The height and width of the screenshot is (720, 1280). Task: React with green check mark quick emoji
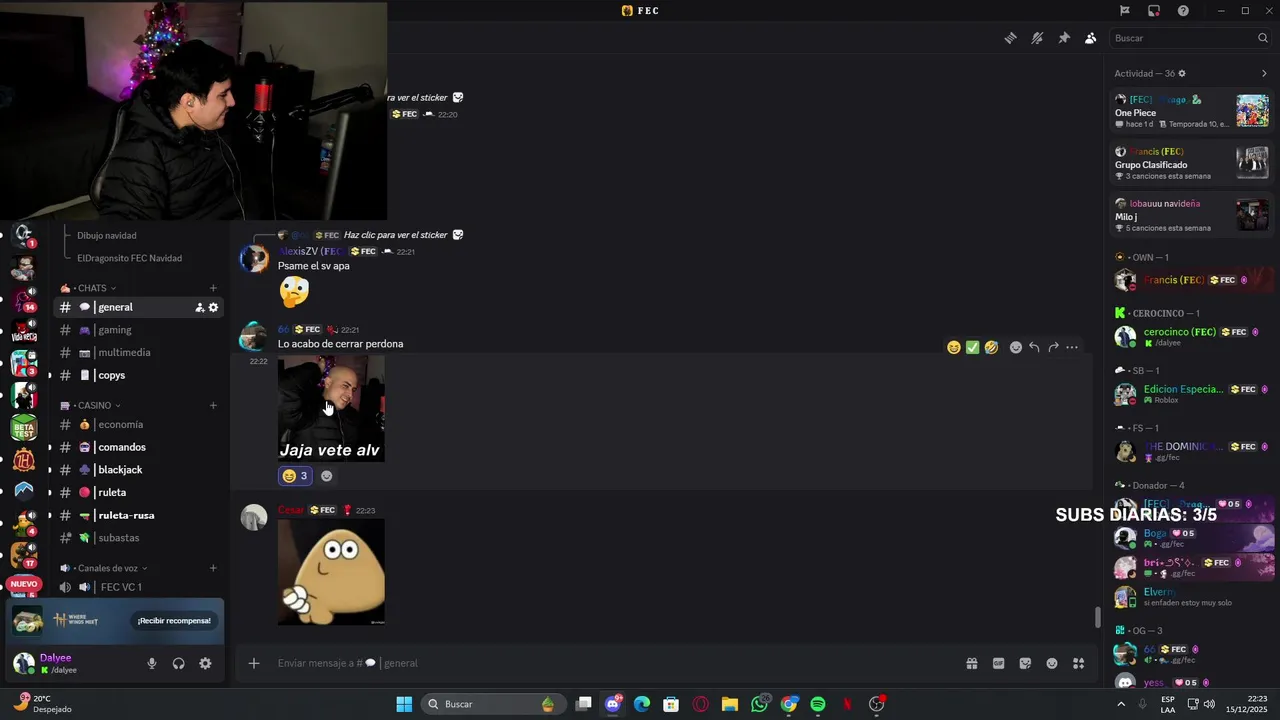(x=972, y=347)
